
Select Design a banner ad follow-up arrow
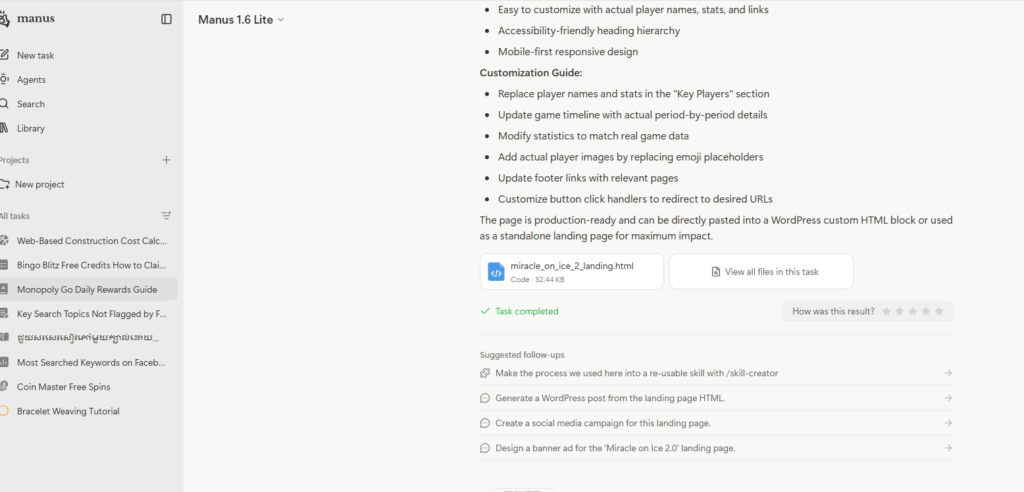(947, 448)
